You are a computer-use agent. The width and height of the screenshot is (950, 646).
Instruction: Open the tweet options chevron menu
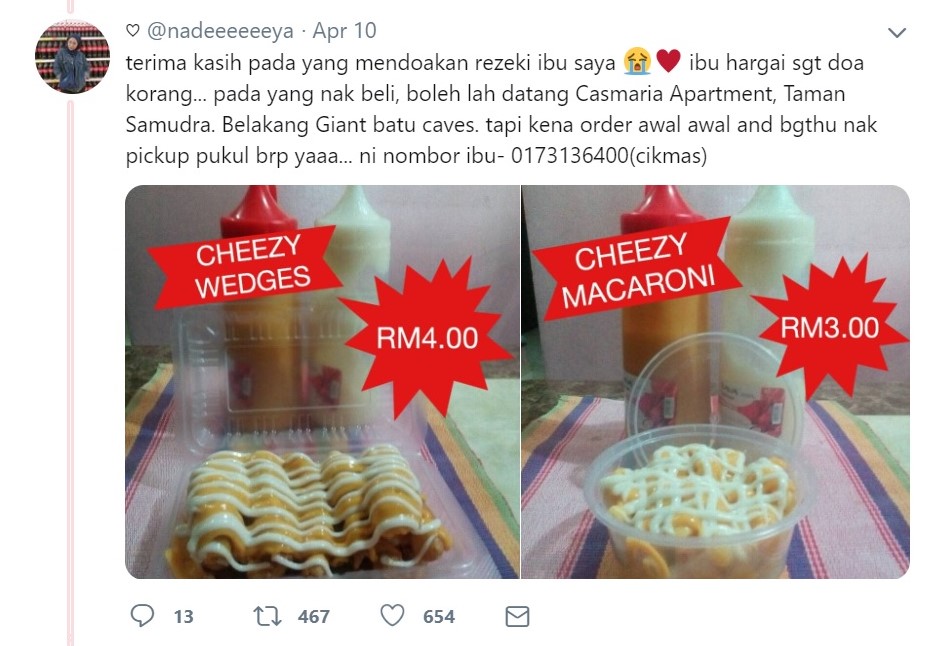(897, 32)
